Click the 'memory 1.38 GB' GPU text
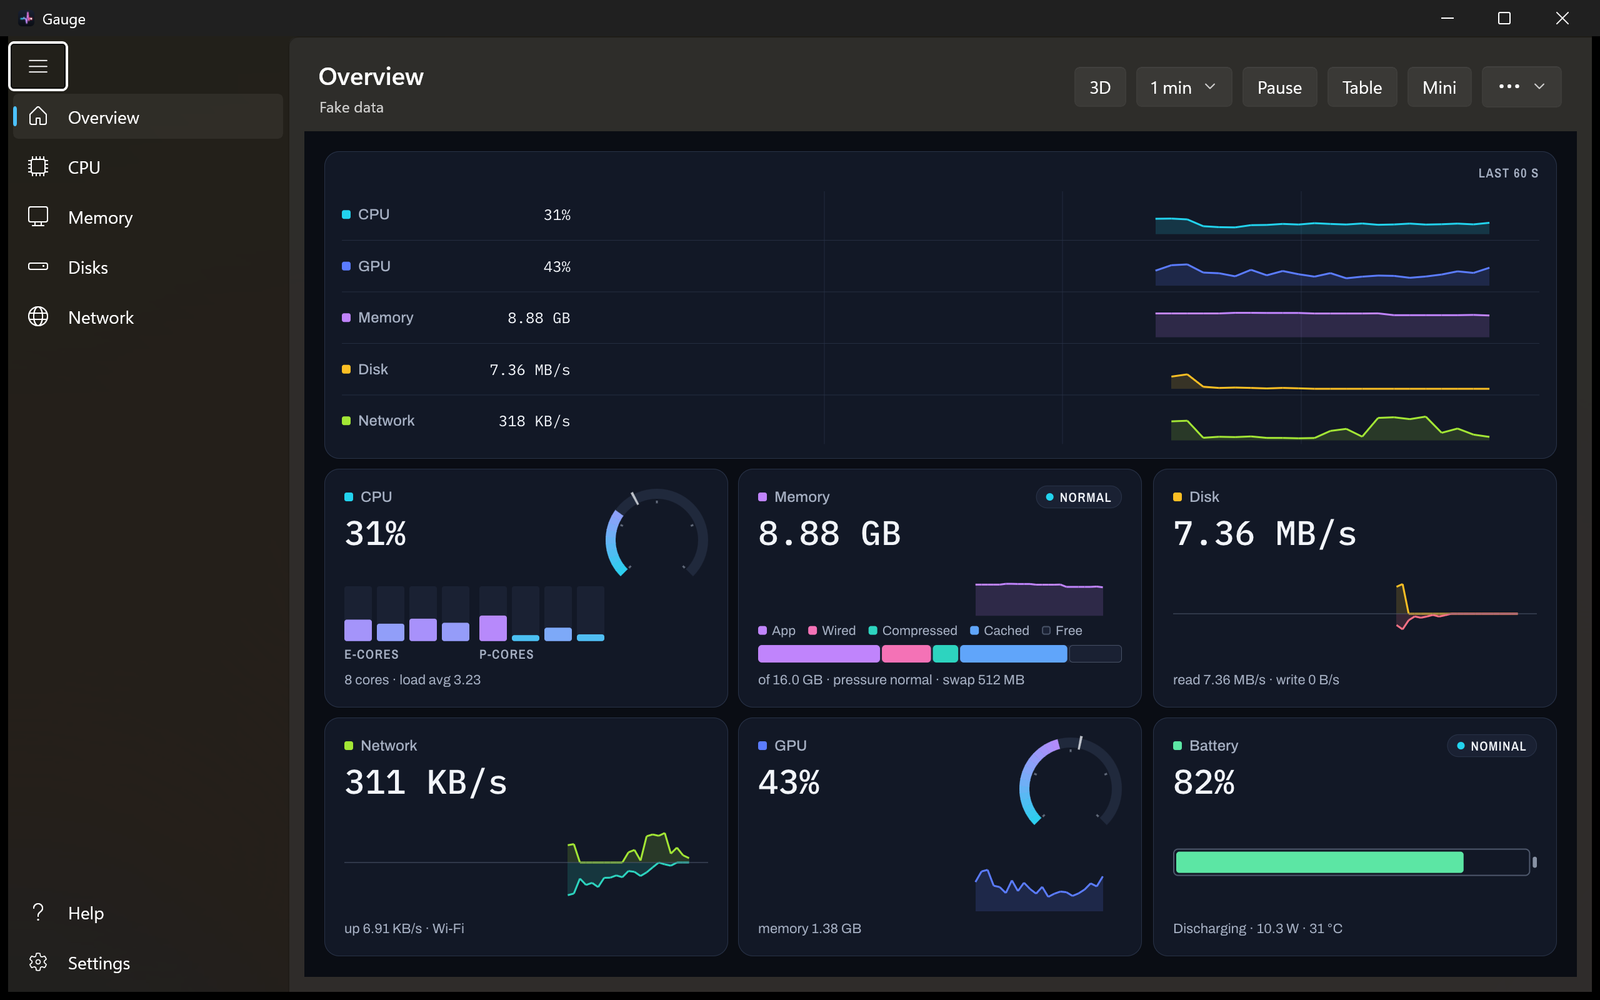The height and width of the screenshot is (1000, 1600). click(x=809, y=929)
